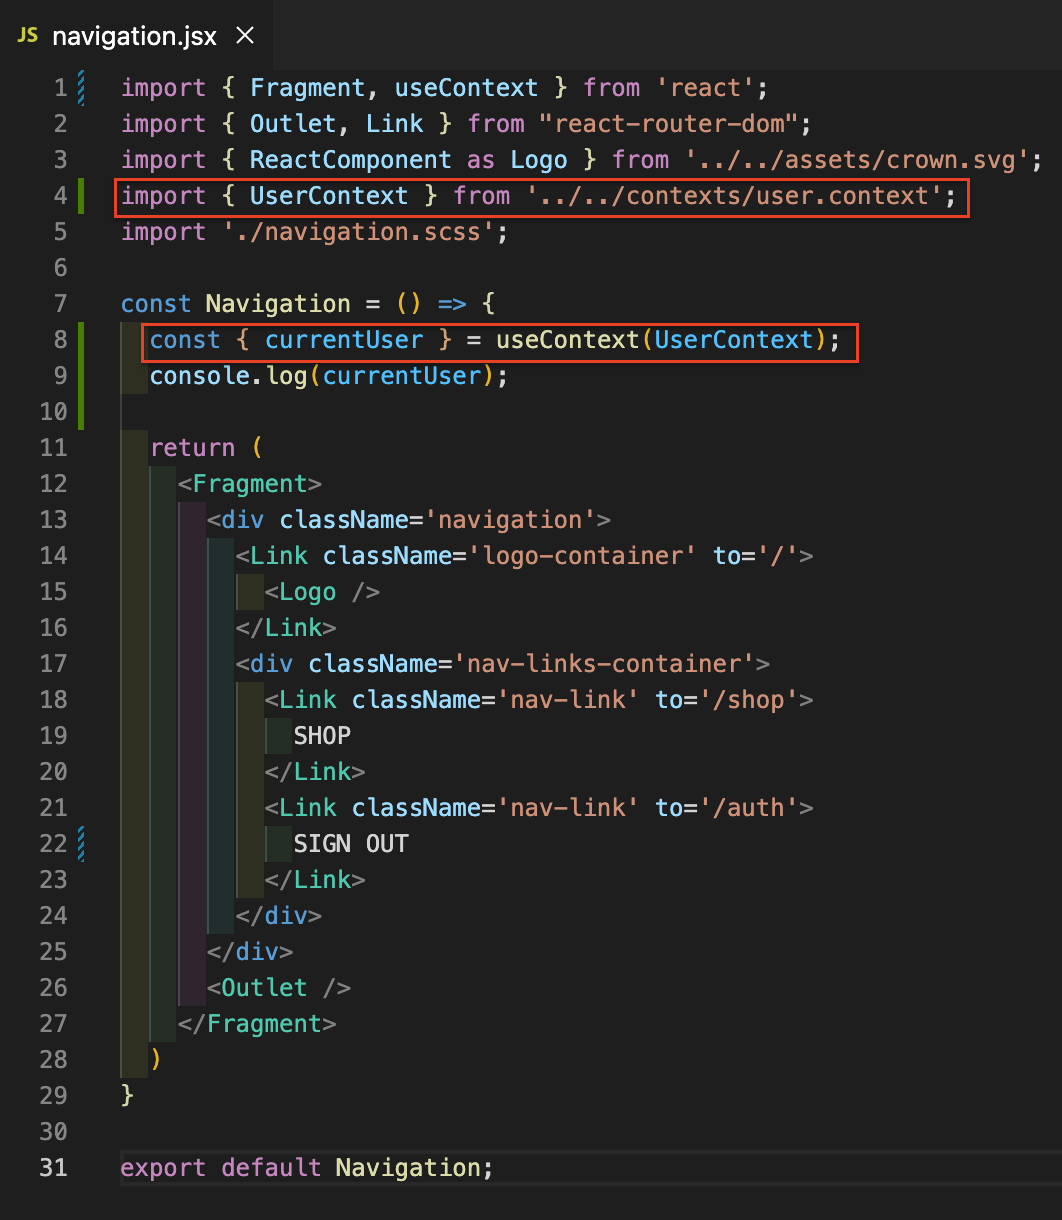
Task: Close the navigation.jsx tab
Action: pos(245,37)
